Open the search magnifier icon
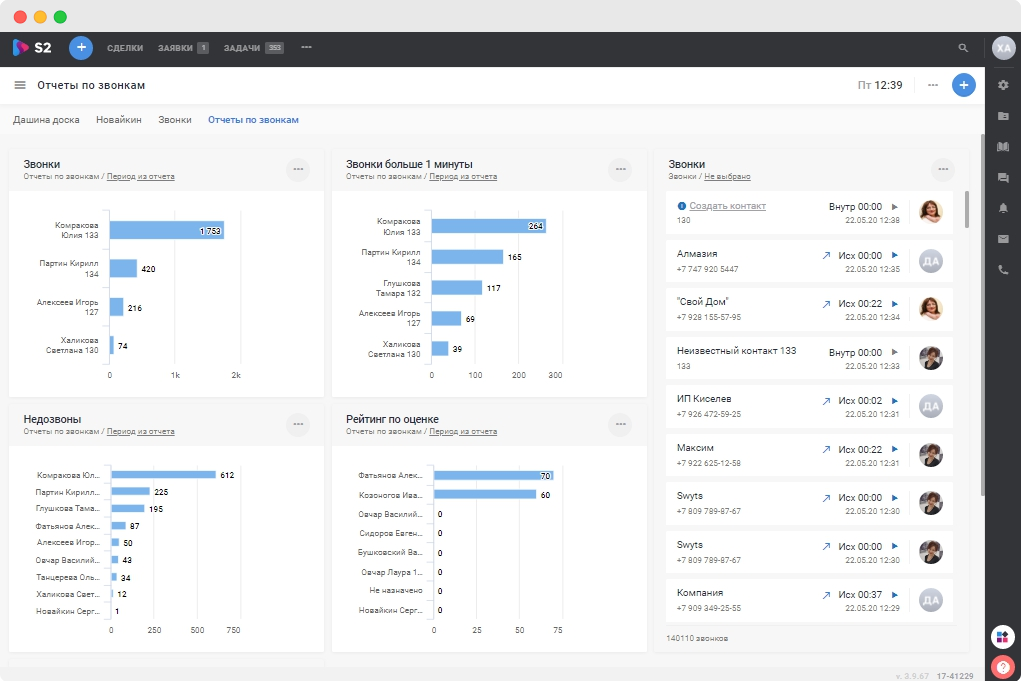 963,48
